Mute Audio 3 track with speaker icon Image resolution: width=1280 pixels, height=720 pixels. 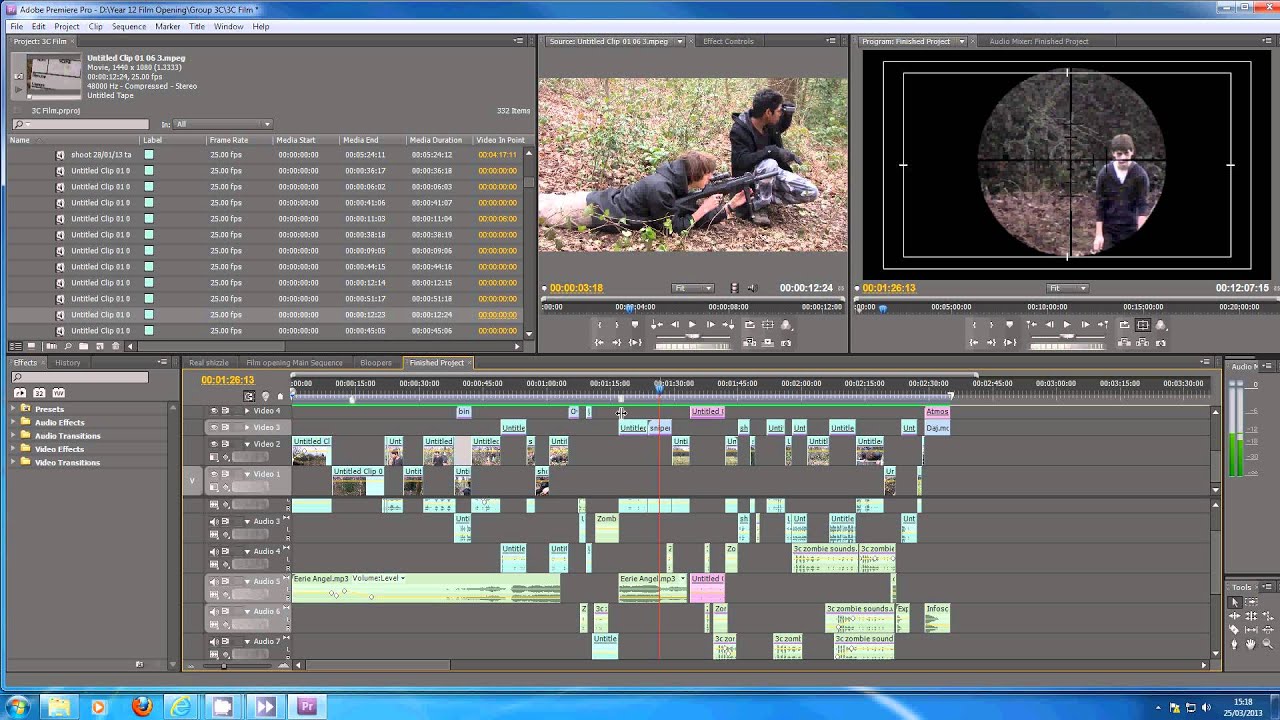213,521
